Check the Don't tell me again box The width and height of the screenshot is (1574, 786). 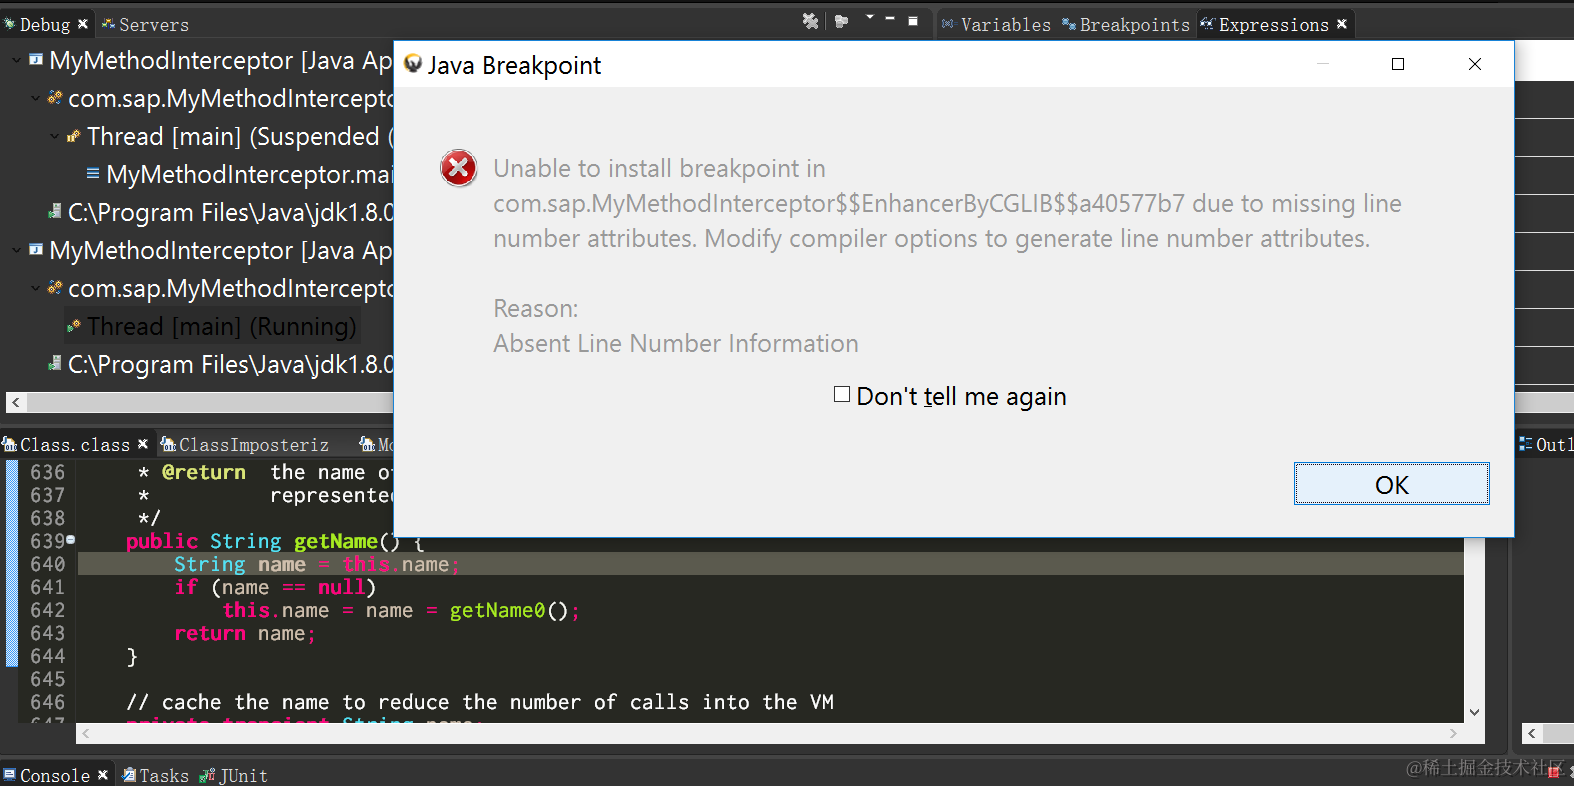point(842,395)
